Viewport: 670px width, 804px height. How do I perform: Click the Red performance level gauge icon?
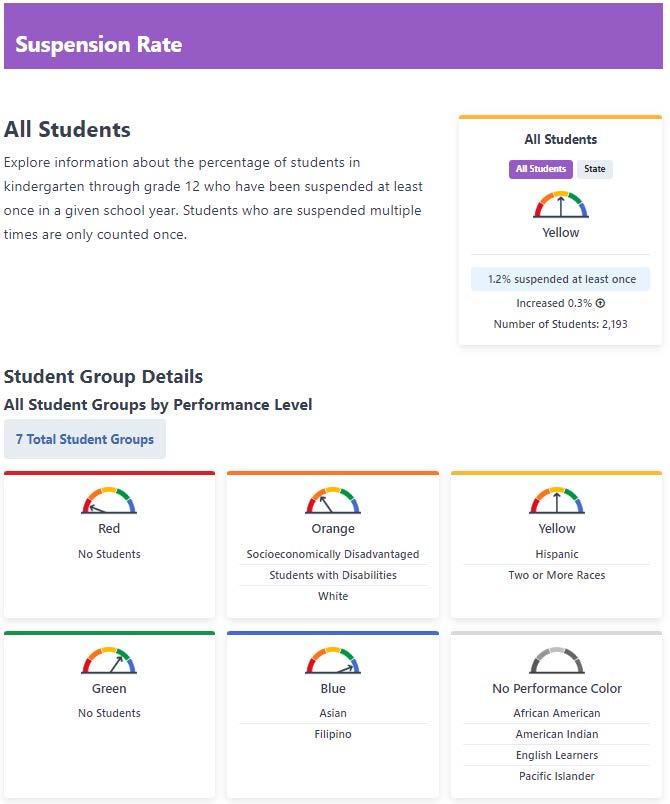tap(109, 500)
